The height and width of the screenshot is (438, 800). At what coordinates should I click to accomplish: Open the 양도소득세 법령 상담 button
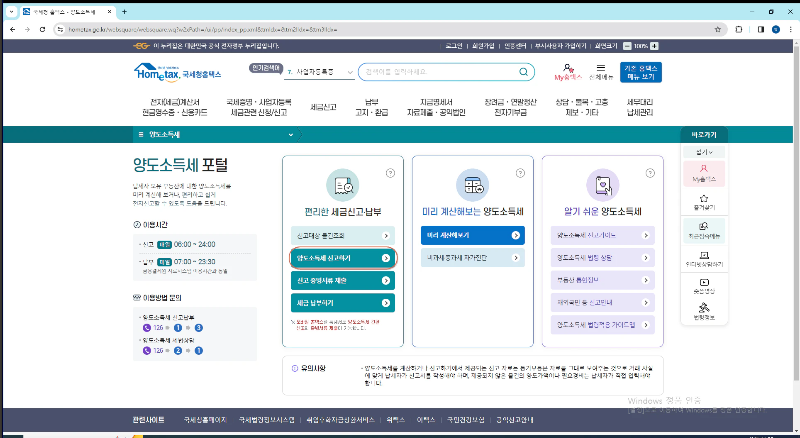click(x=603, y=258)
